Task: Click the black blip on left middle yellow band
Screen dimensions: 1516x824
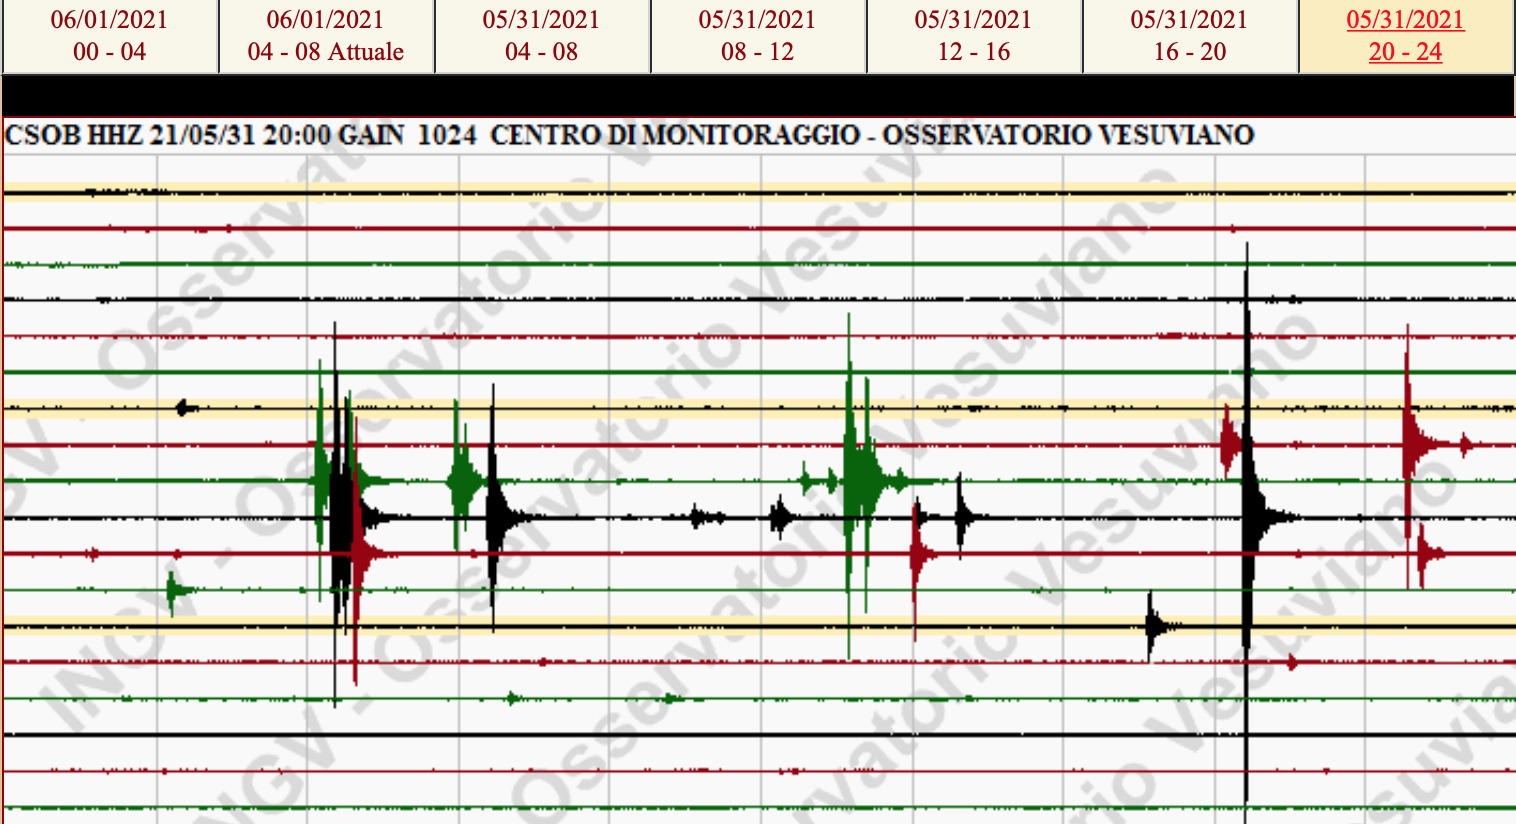Action: tap(183, 407)
